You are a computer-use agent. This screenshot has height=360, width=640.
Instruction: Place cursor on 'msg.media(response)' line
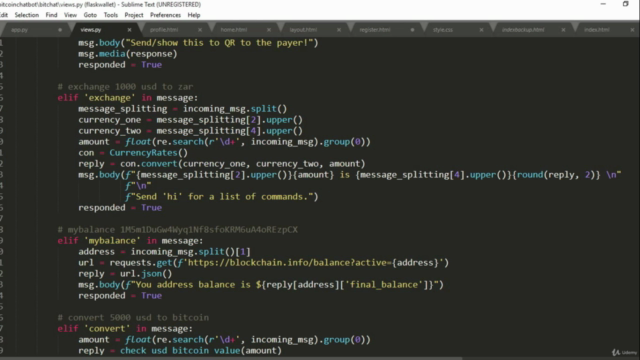(128, 53)
